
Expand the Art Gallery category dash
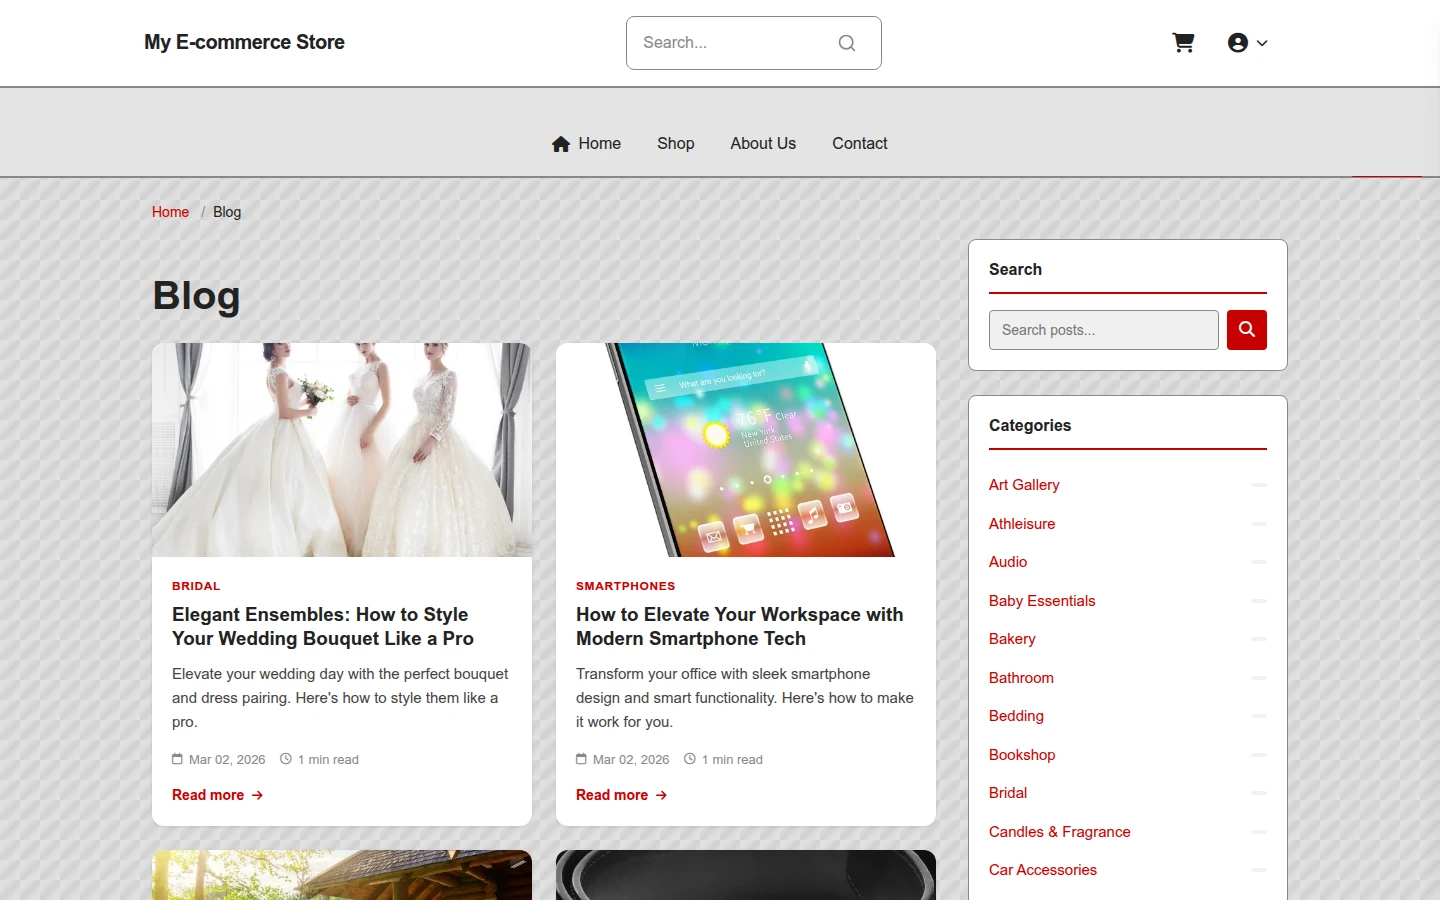coord(1259,485)
